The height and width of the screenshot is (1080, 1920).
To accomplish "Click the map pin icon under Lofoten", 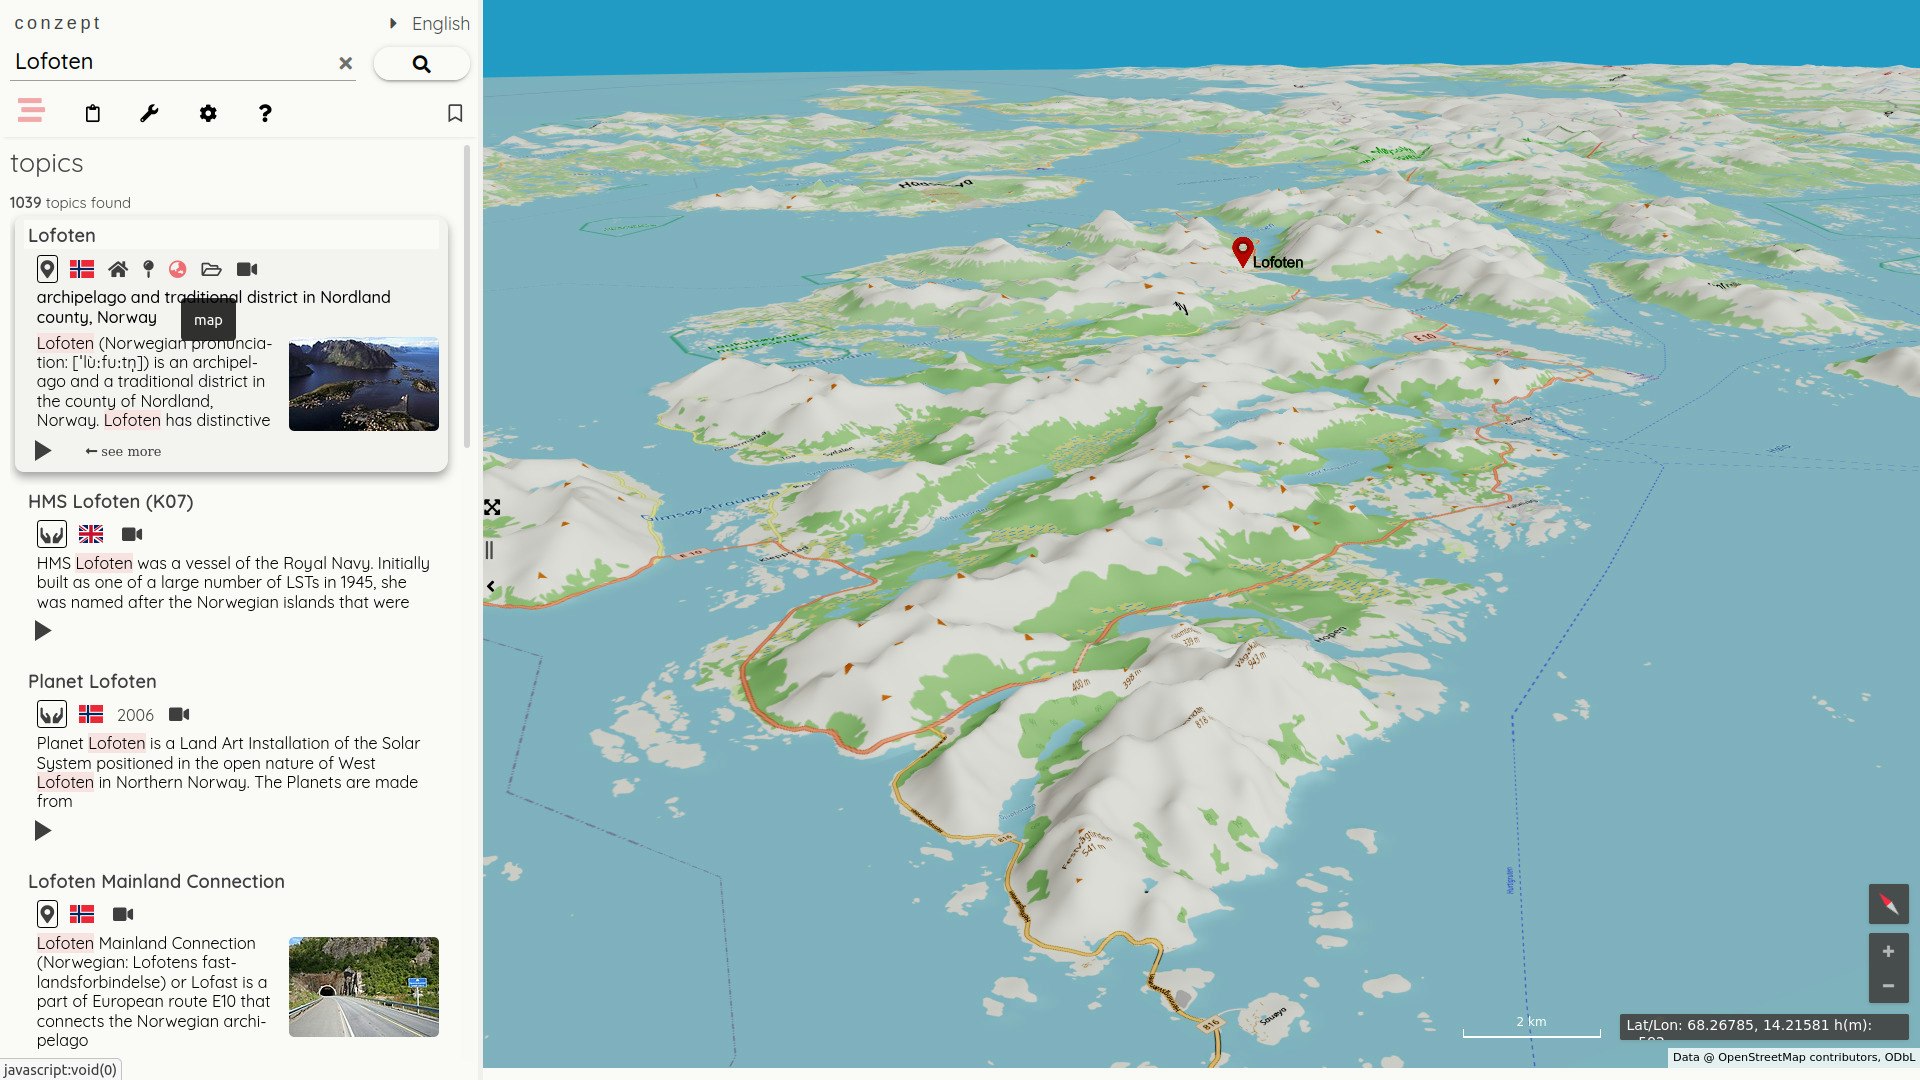I will pyautogui.click(x=47, y=269).
